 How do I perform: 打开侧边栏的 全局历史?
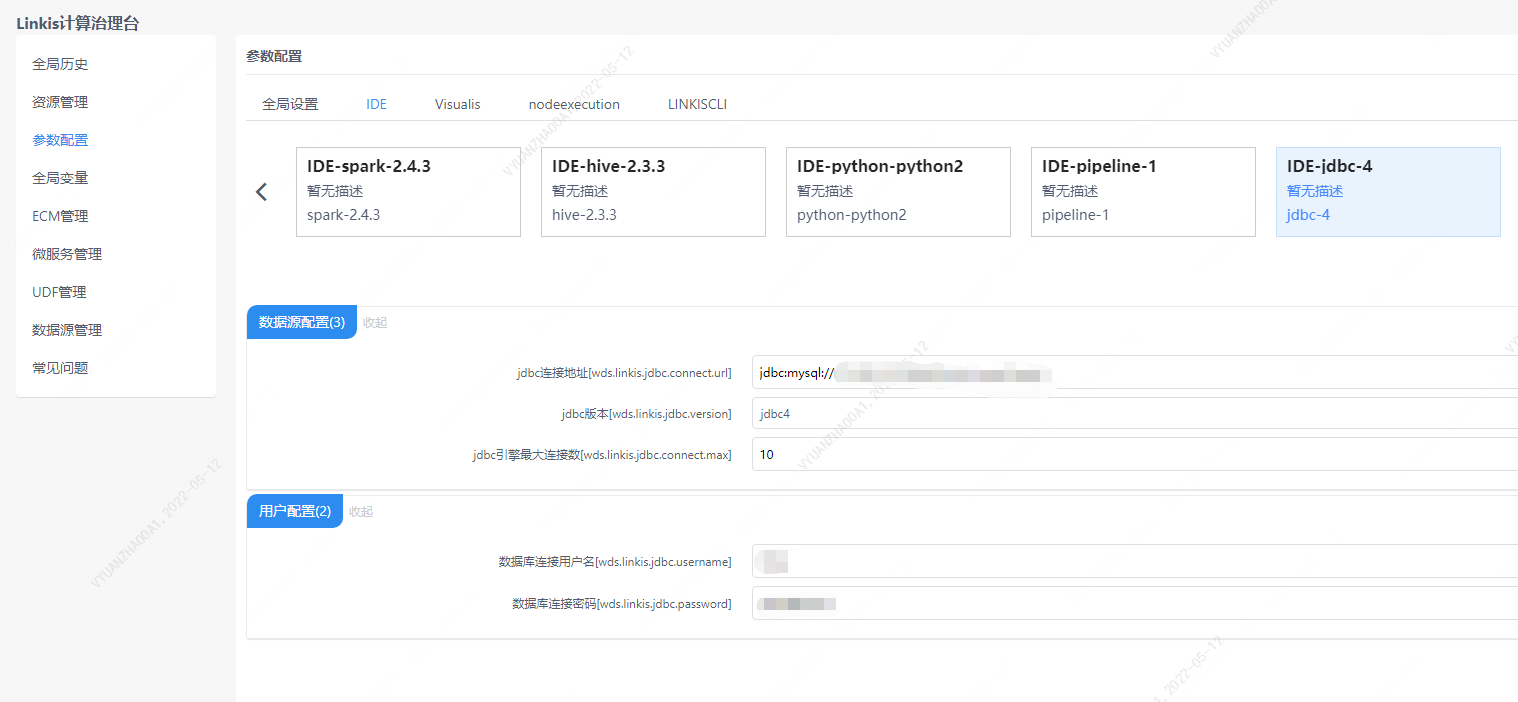60,63
